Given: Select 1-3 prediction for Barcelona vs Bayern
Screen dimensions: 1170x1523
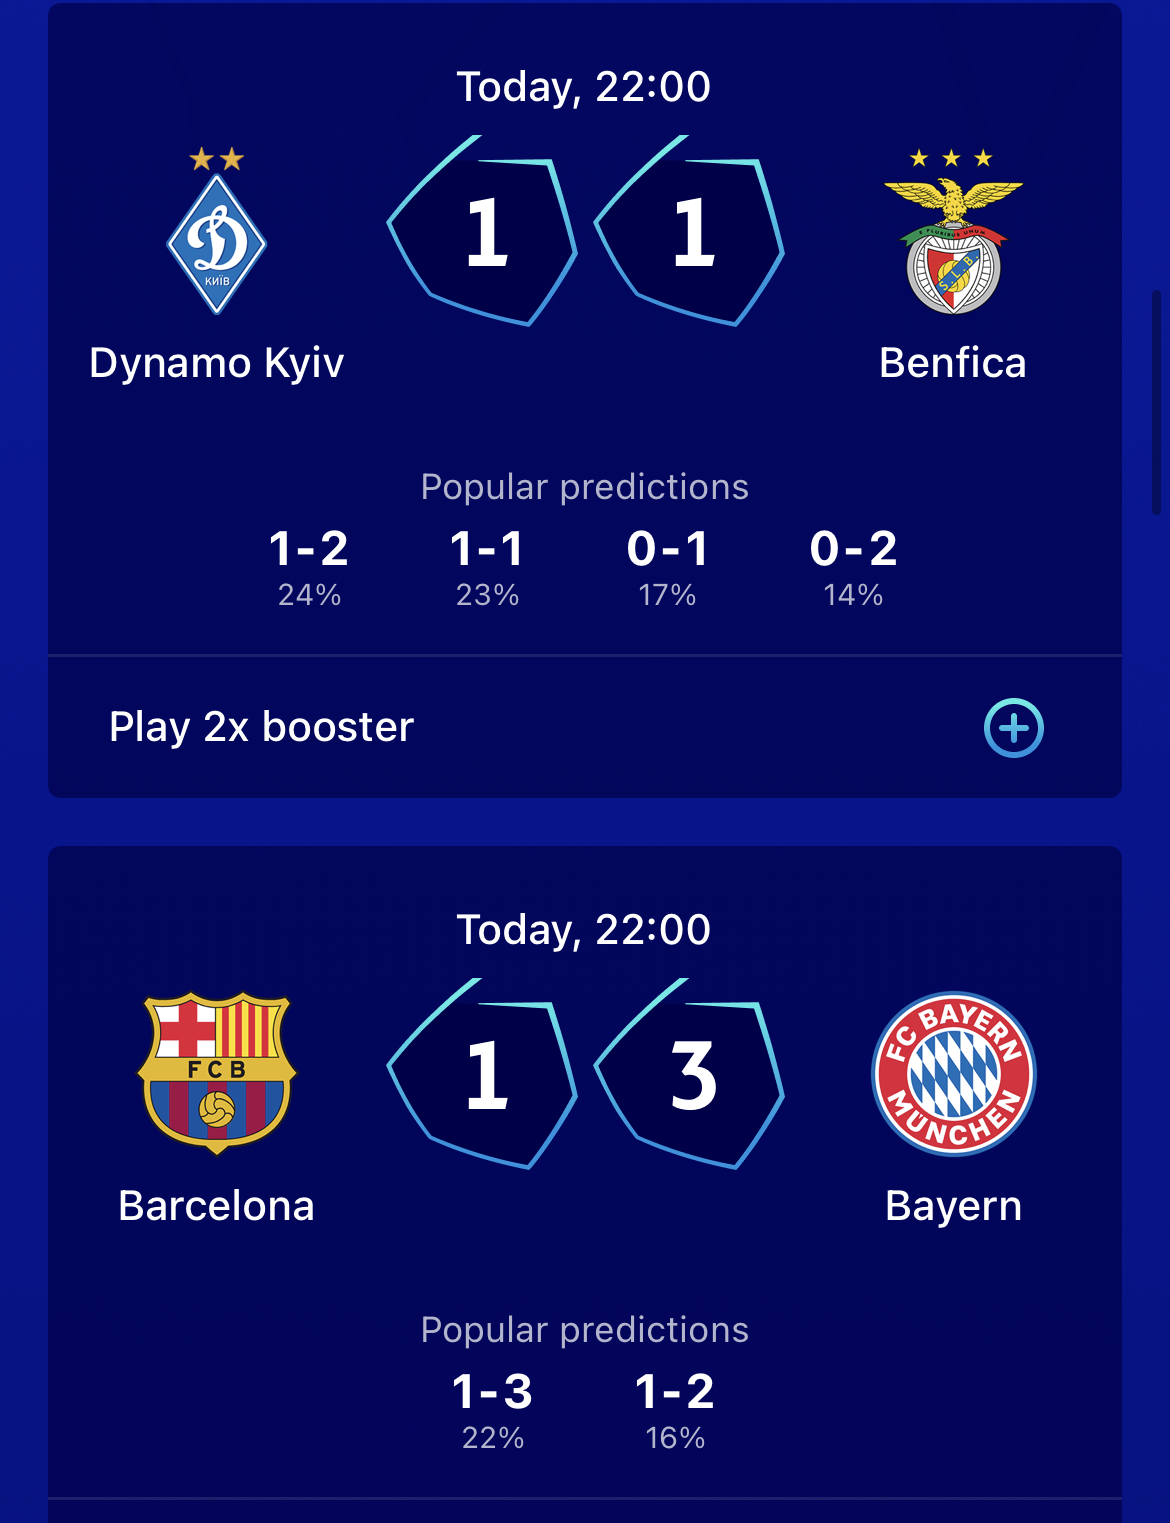Looking at the screenshot, I should click(x=492, y=1409).
